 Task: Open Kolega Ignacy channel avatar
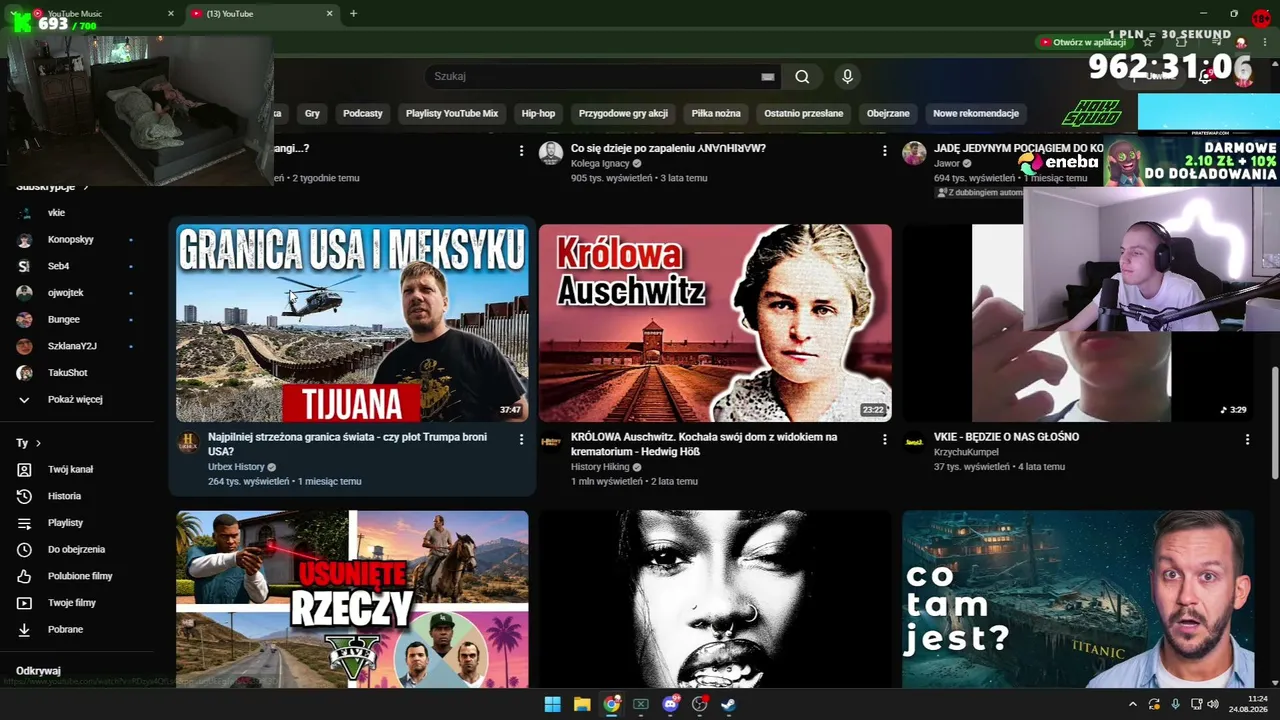click(x=551, y=153)
